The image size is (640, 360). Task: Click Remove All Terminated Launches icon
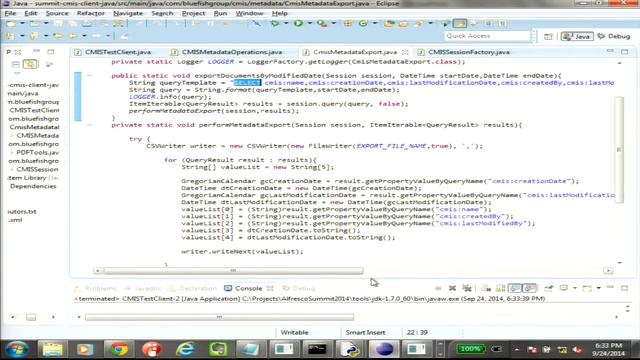click(x=467, y=288)
